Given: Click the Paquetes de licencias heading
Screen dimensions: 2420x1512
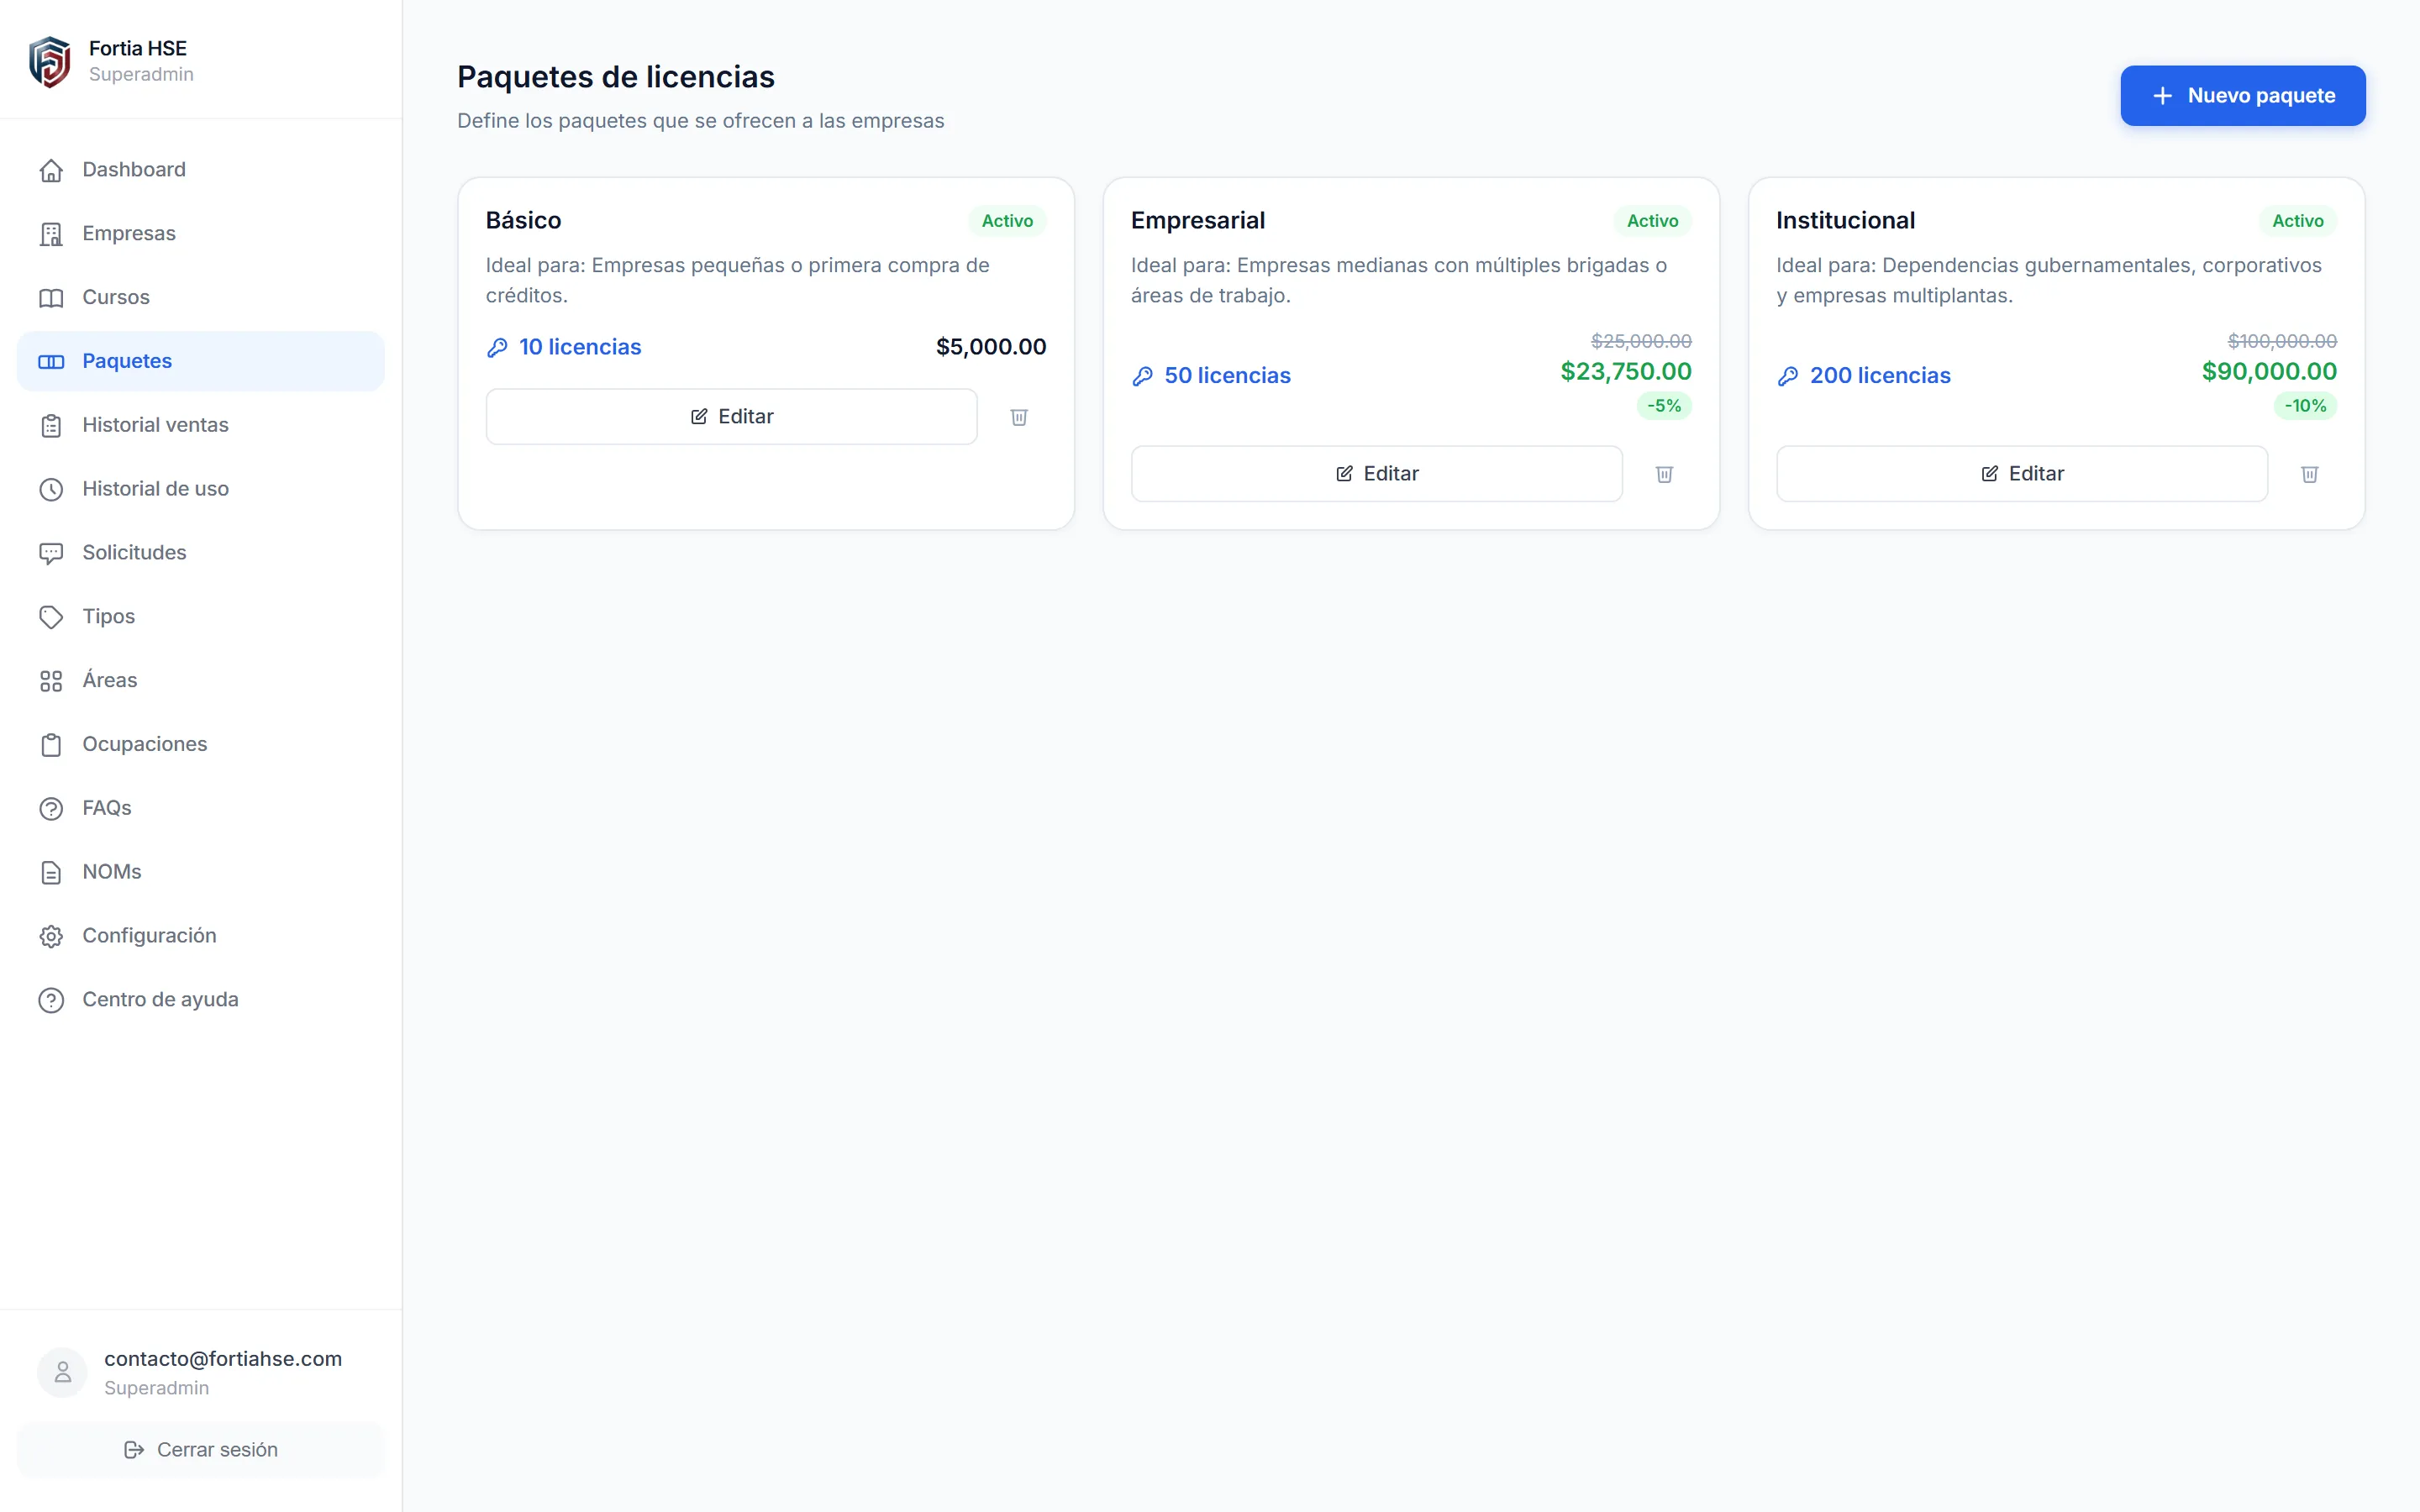Looking at the screenshot, I should point(616,77).
